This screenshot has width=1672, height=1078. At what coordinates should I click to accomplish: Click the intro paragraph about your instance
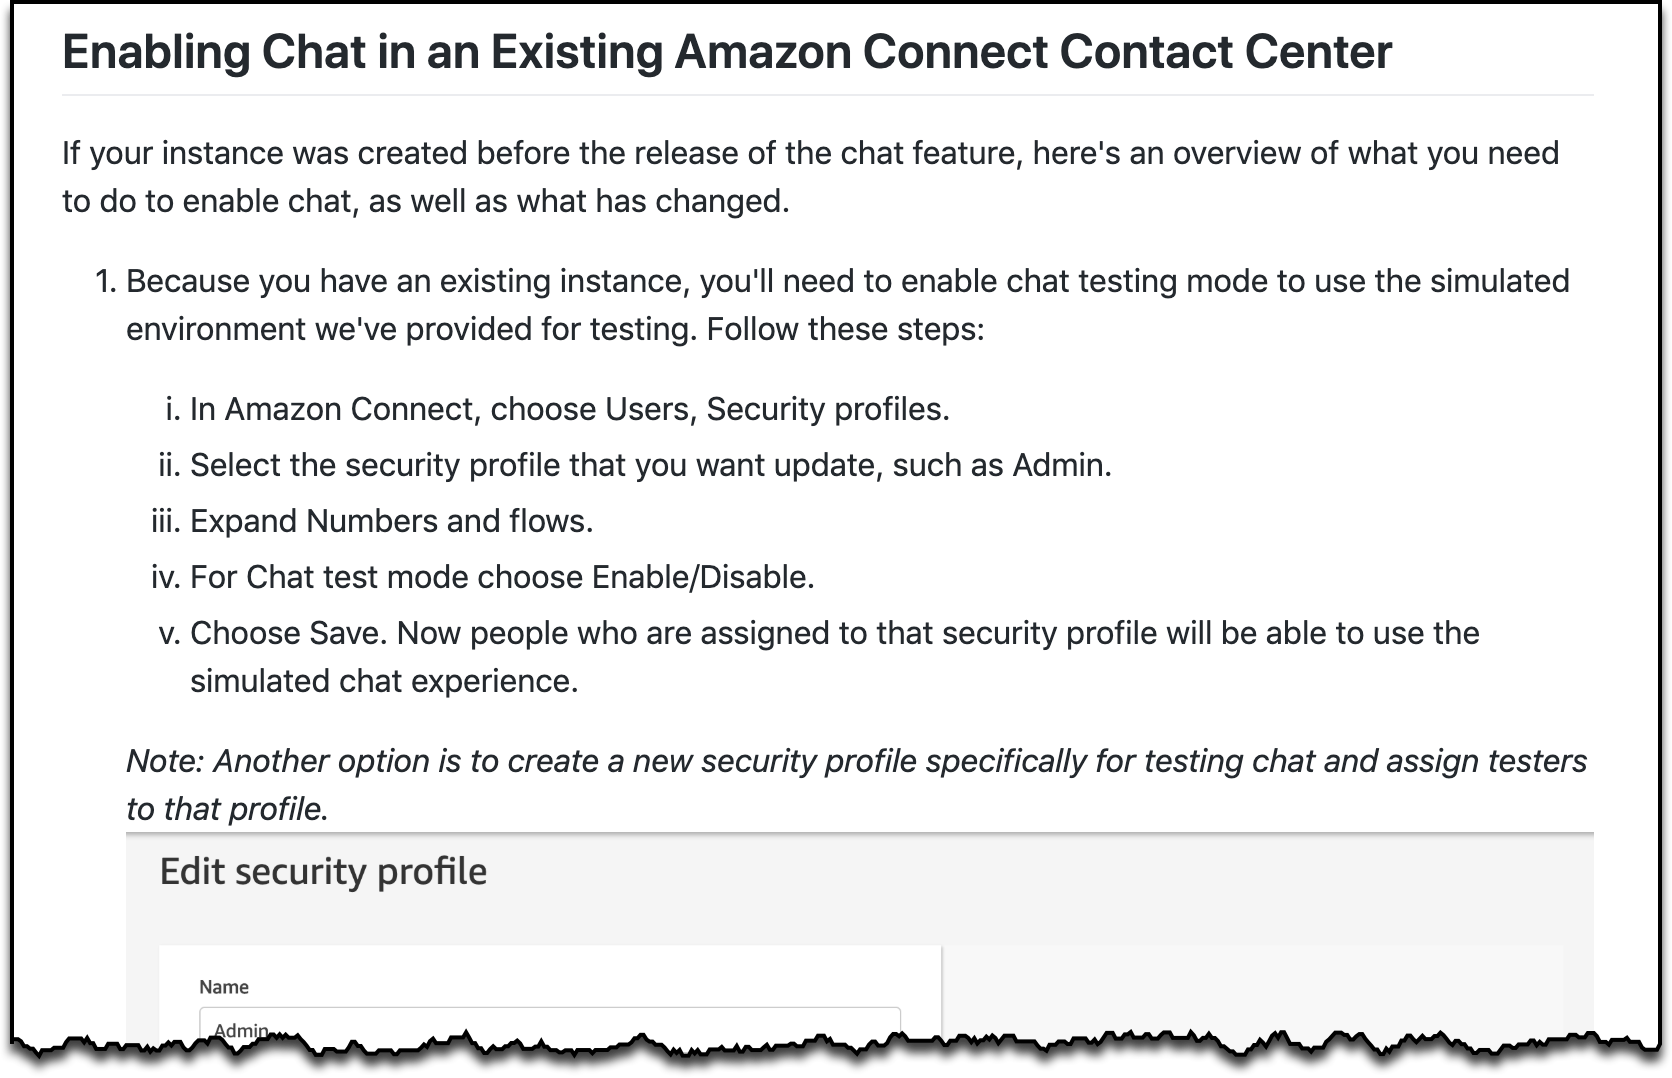coord(811,177)
